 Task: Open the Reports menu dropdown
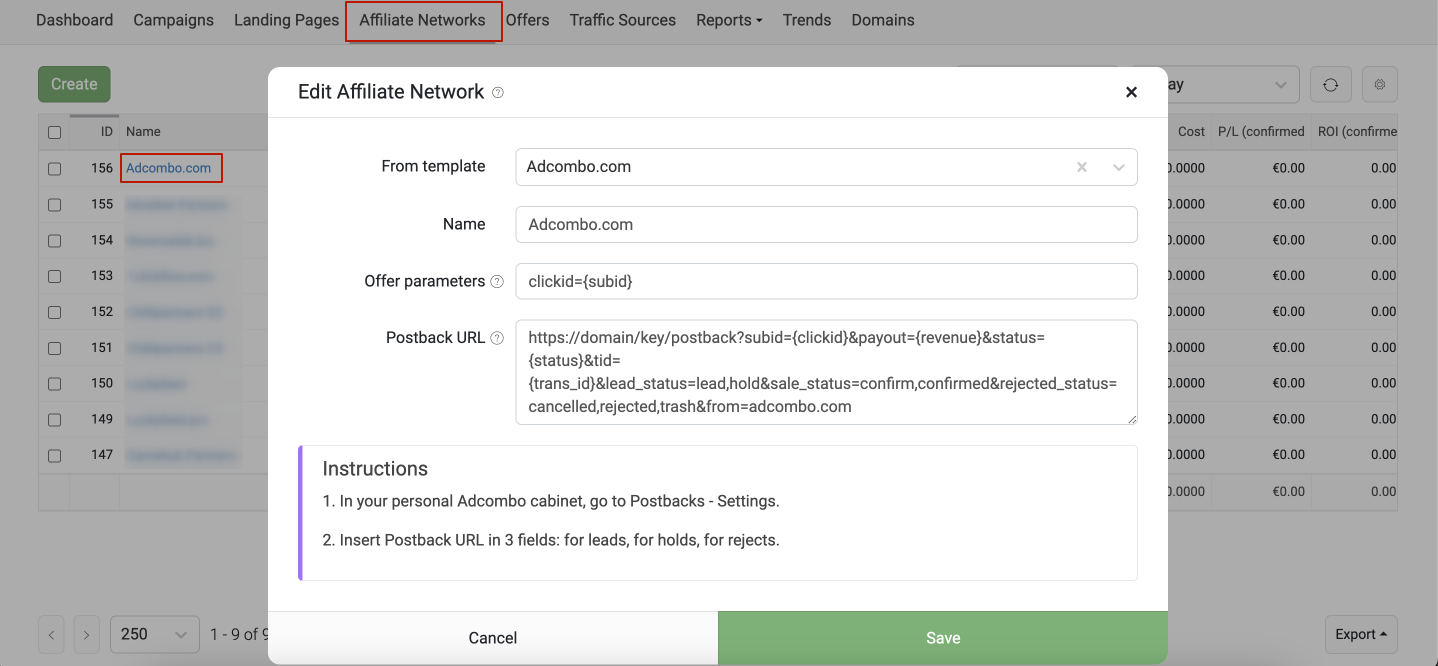pos(729,20)
